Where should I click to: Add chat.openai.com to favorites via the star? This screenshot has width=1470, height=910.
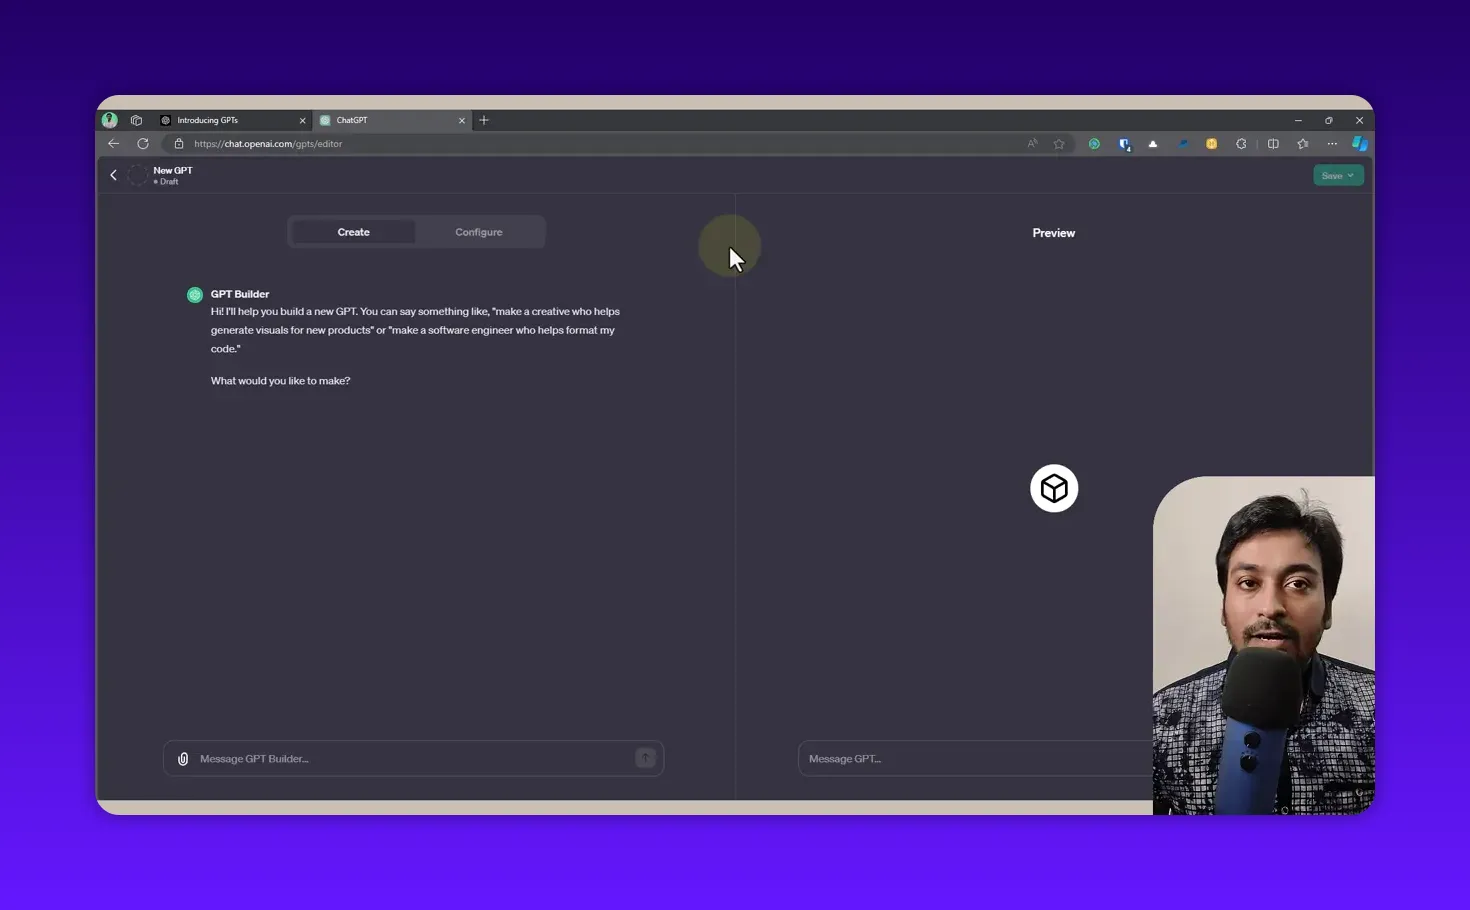click(1058, 143)
